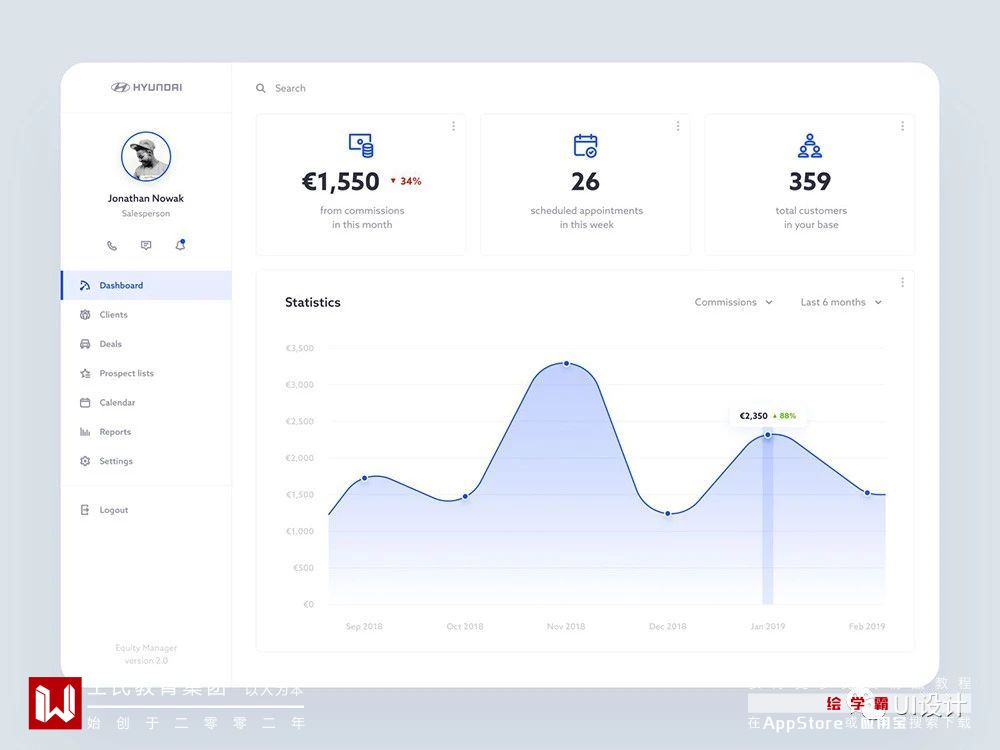Viewport: 1000px width, 750px height.
Task: Select the Dec 2018 data point
Action: tap(668, 513)
